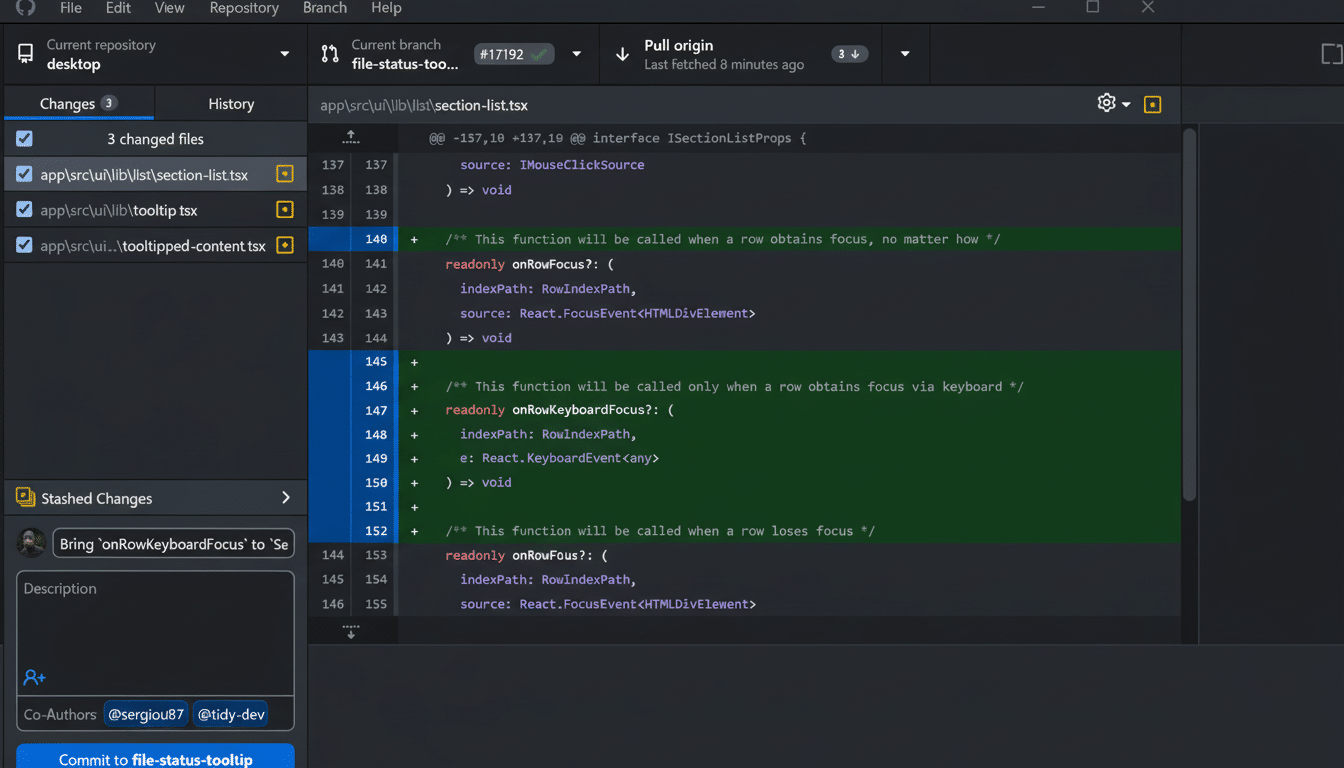Toggle the 3 changed files checkbox
This screenshot has width=1344, height=768.
click(23, 138)
